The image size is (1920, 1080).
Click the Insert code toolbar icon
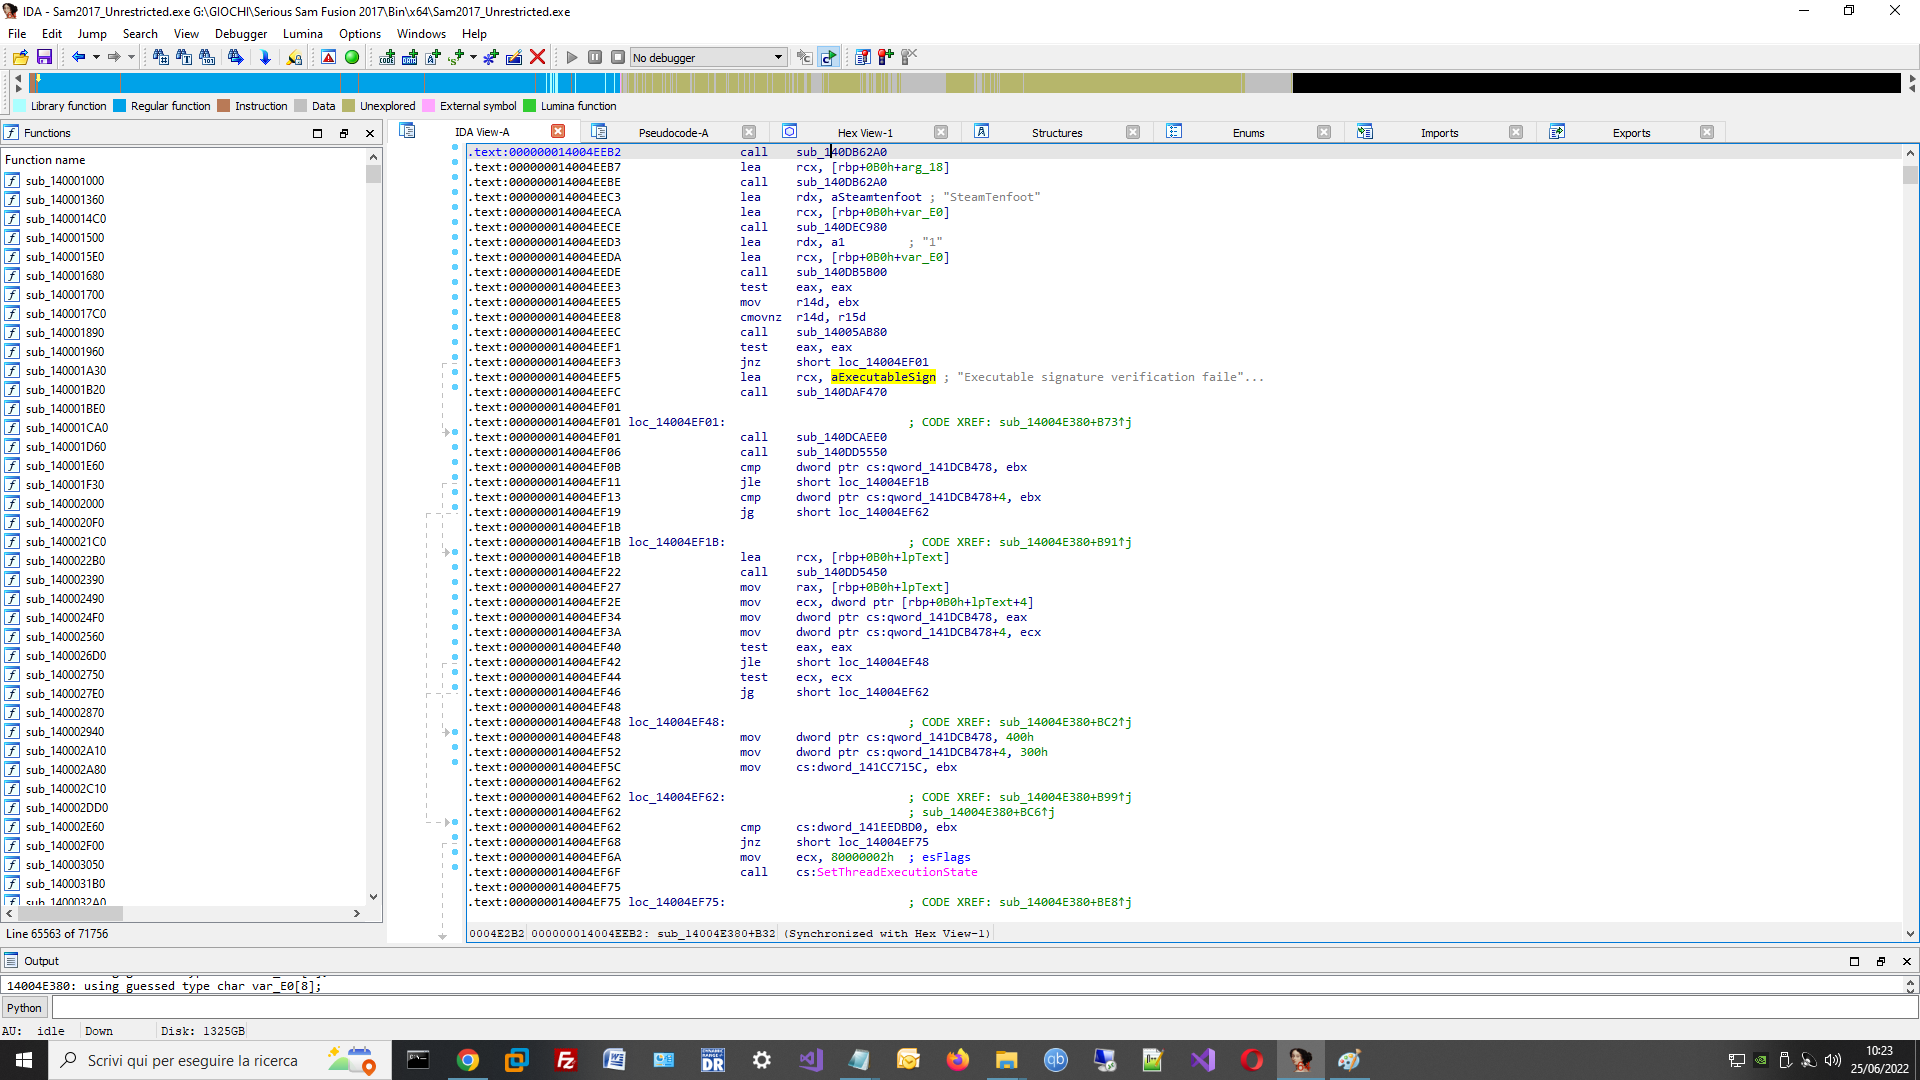387,57
